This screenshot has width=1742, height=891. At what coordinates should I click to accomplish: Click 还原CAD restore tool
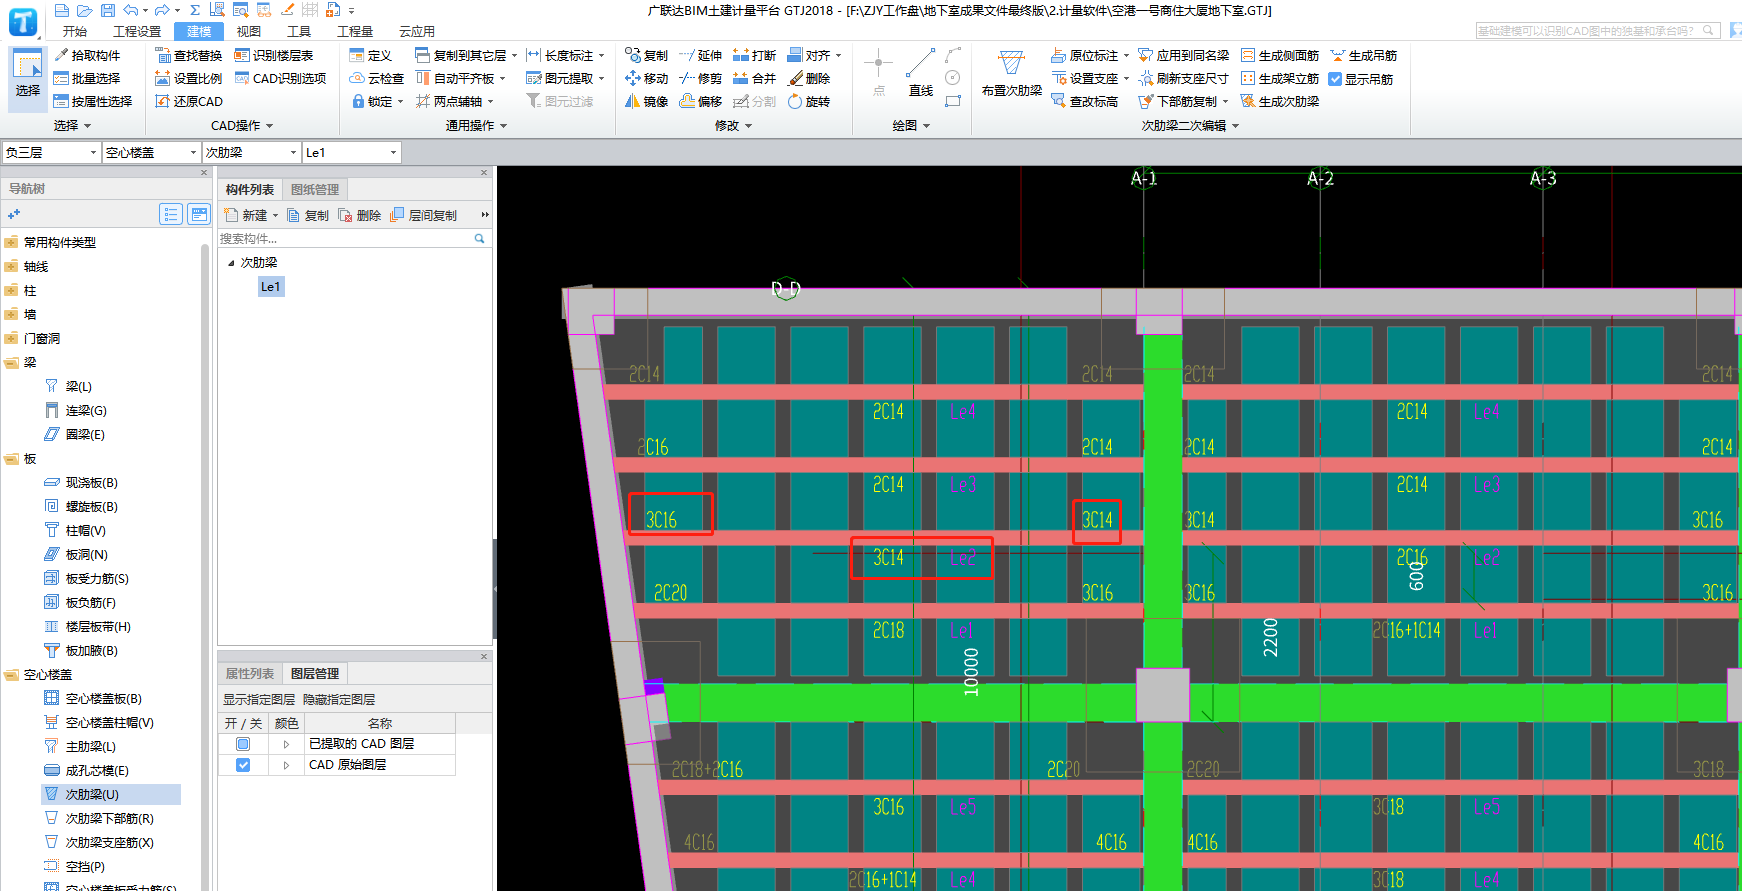(189, 101)
